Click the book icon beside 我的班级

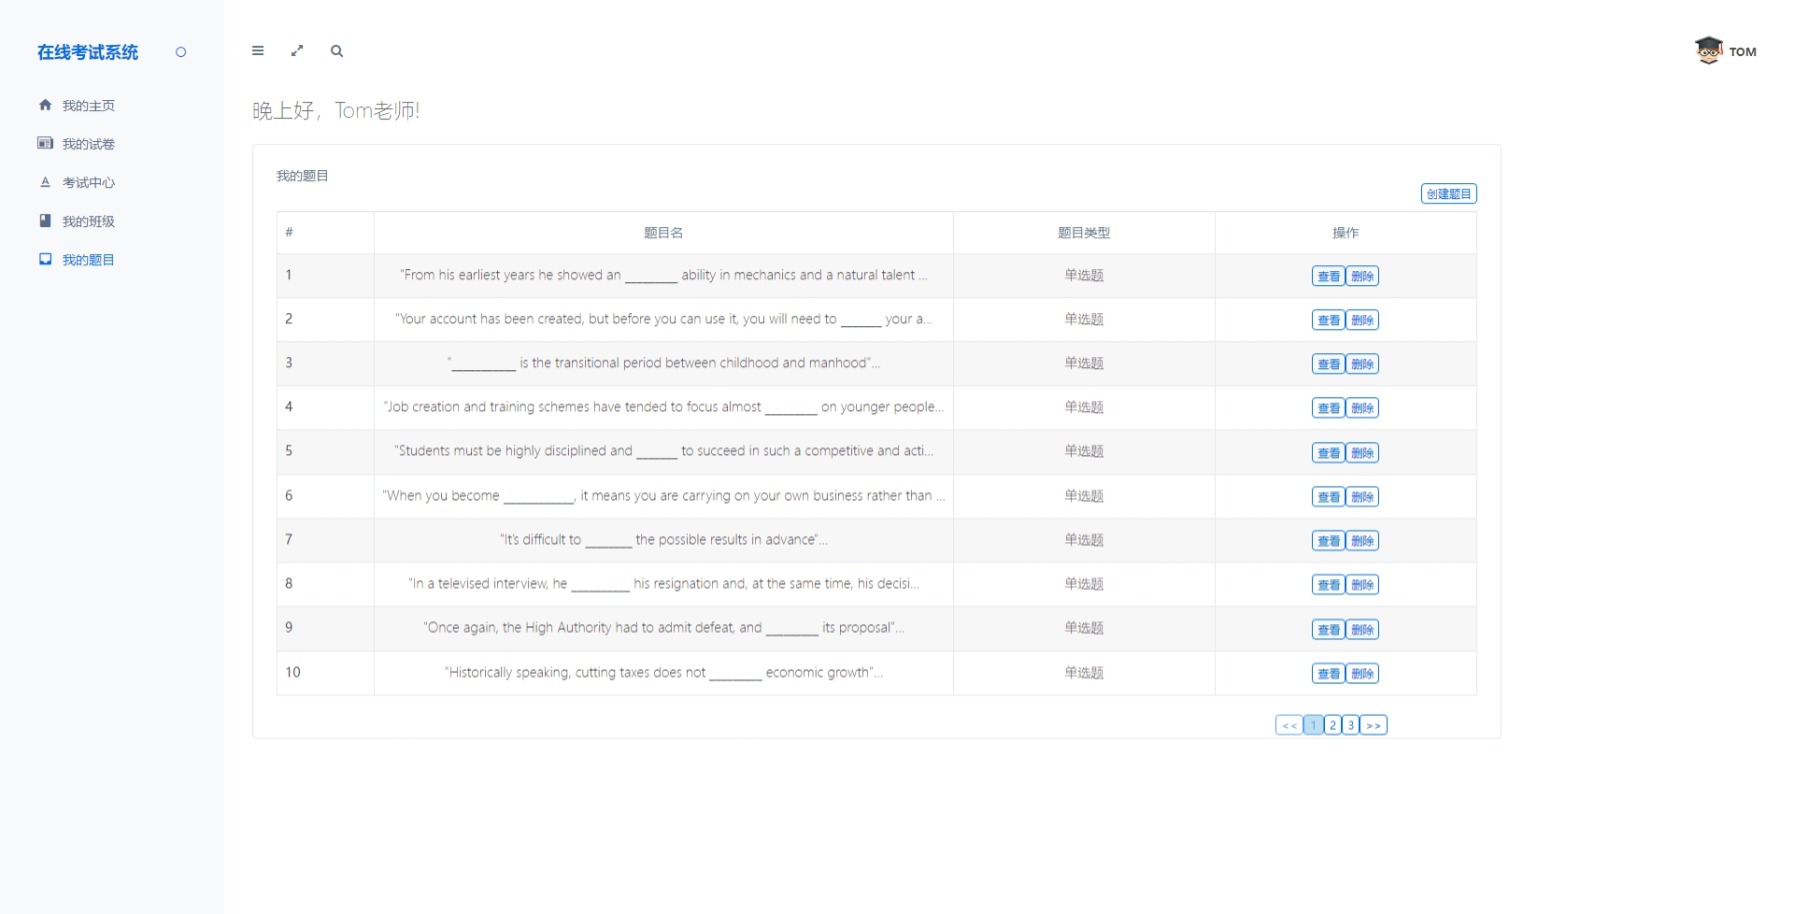pyautogui.click(x=45, y=220)
